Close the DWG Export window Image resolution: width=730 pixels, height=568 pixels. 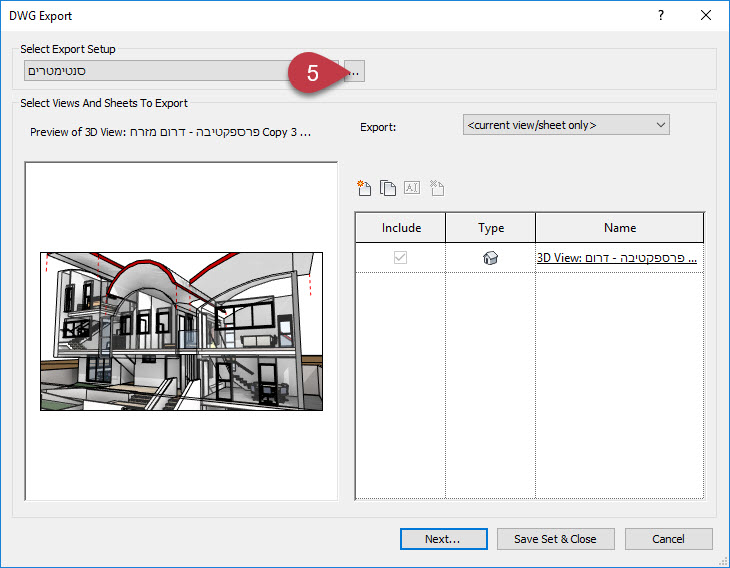(707, 16)
